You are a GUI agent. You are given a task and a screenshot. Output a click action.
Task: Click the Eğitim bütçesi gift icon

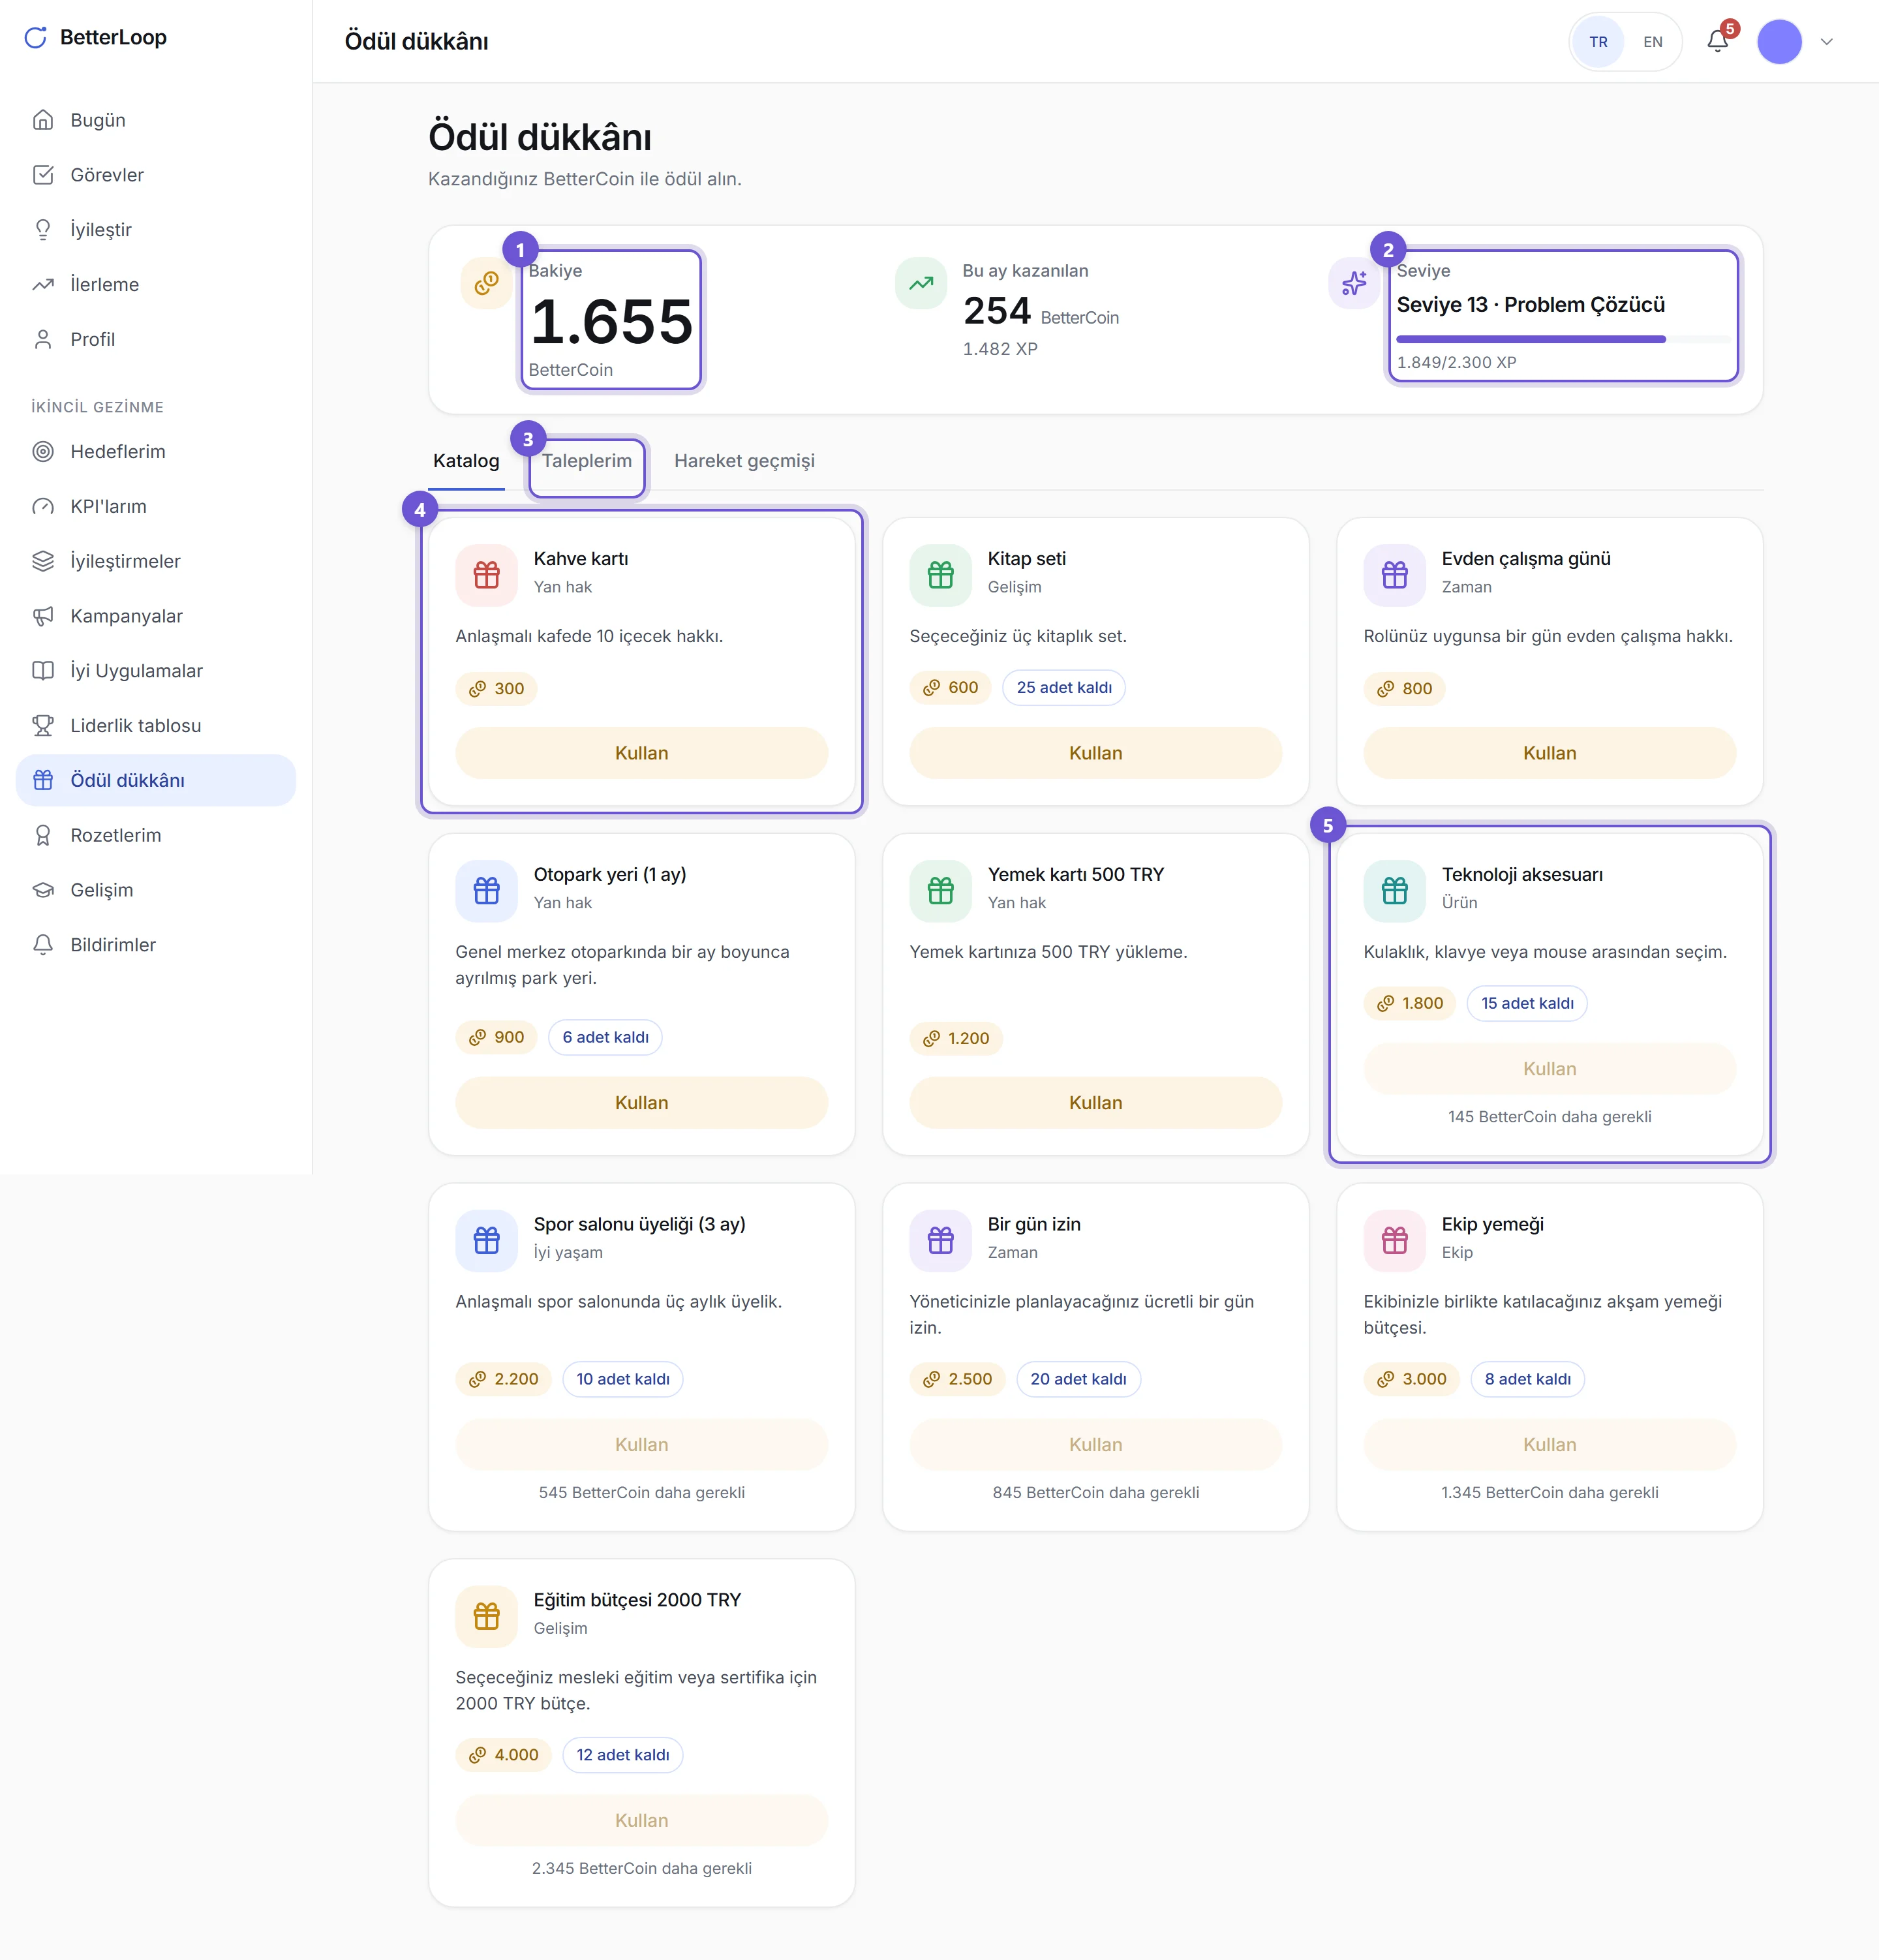click(487, 1617)
